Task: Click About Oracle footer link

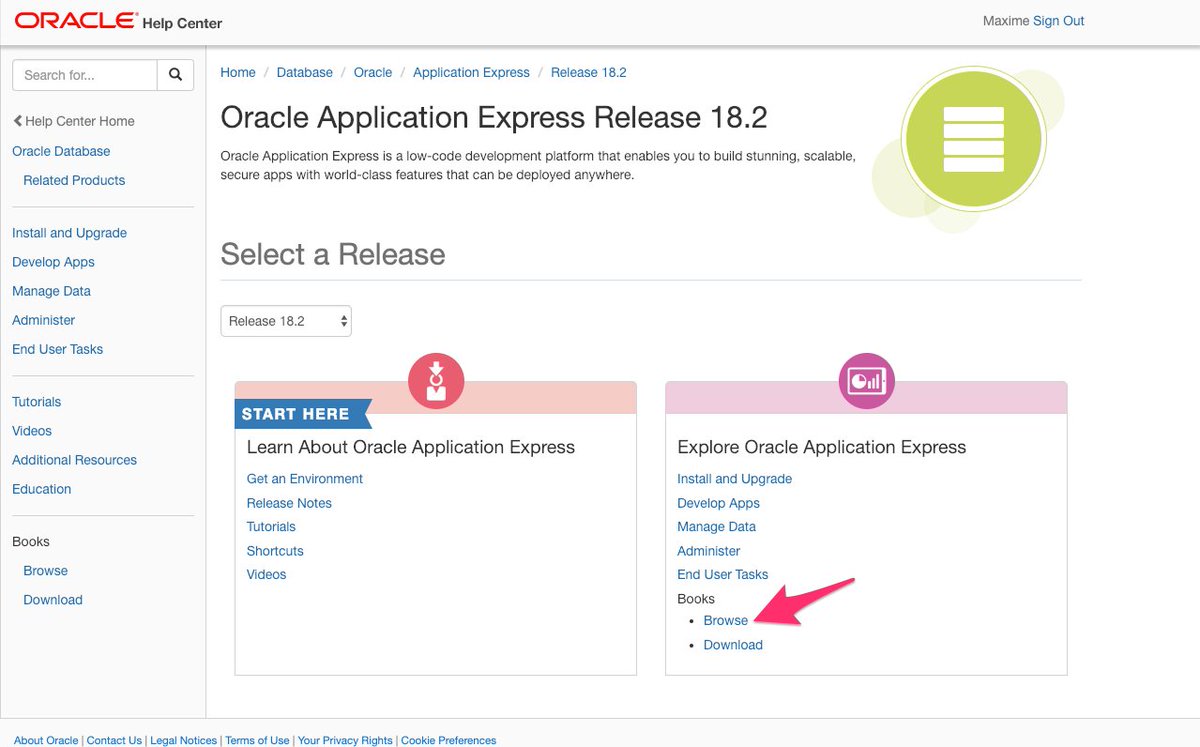Action: 46,740
